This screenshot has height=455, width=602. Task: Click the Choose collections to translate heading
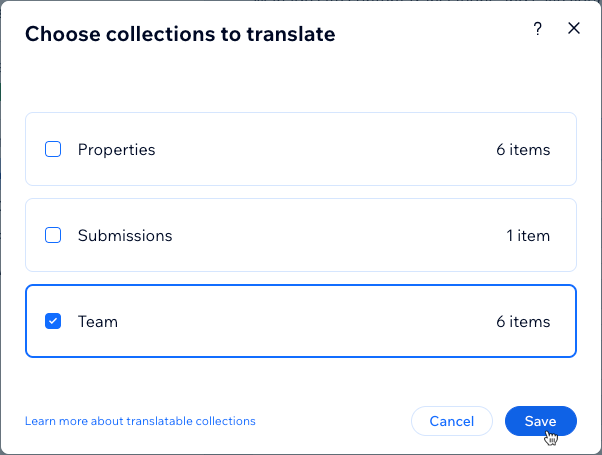click(x=180, y=34)
